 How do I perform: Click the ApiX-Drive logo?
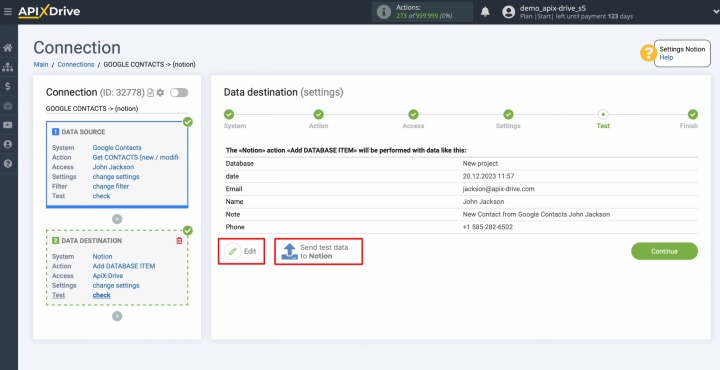click(x=49, y=11)
